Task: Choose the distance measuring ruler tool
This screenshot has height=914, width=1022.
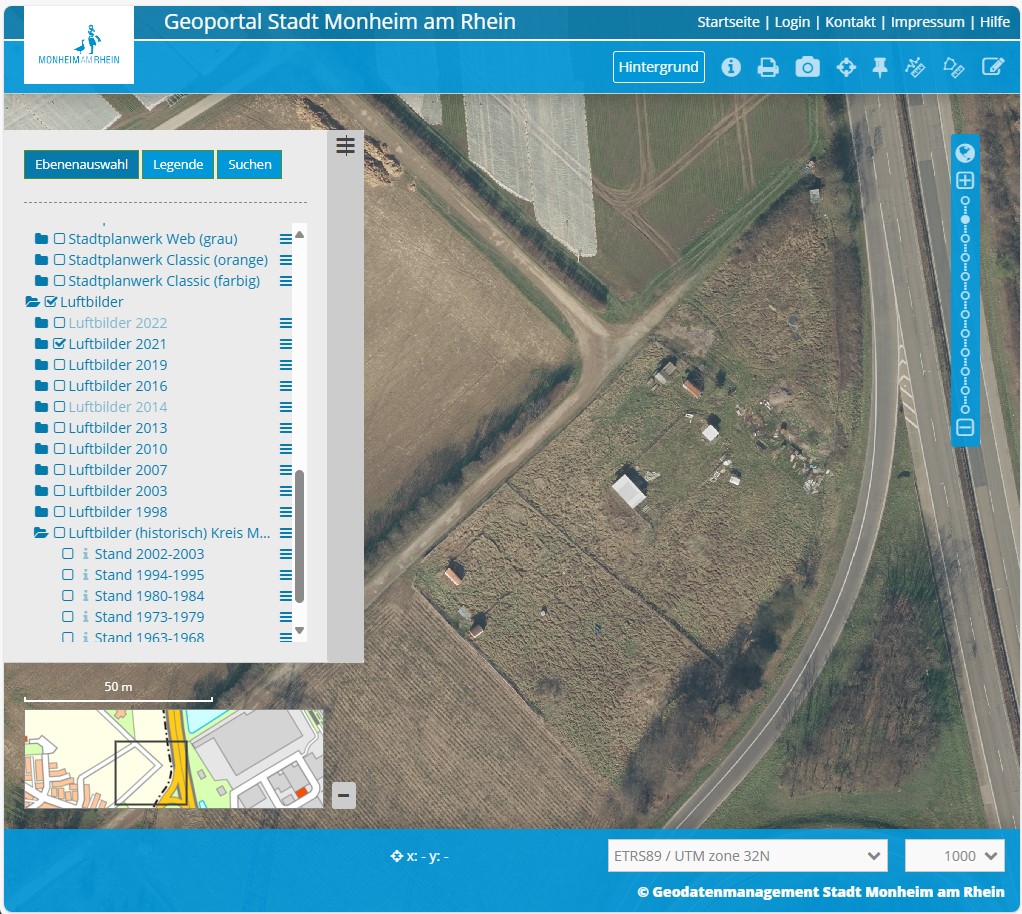Action: pyautogui.click(x=915, y=67)
